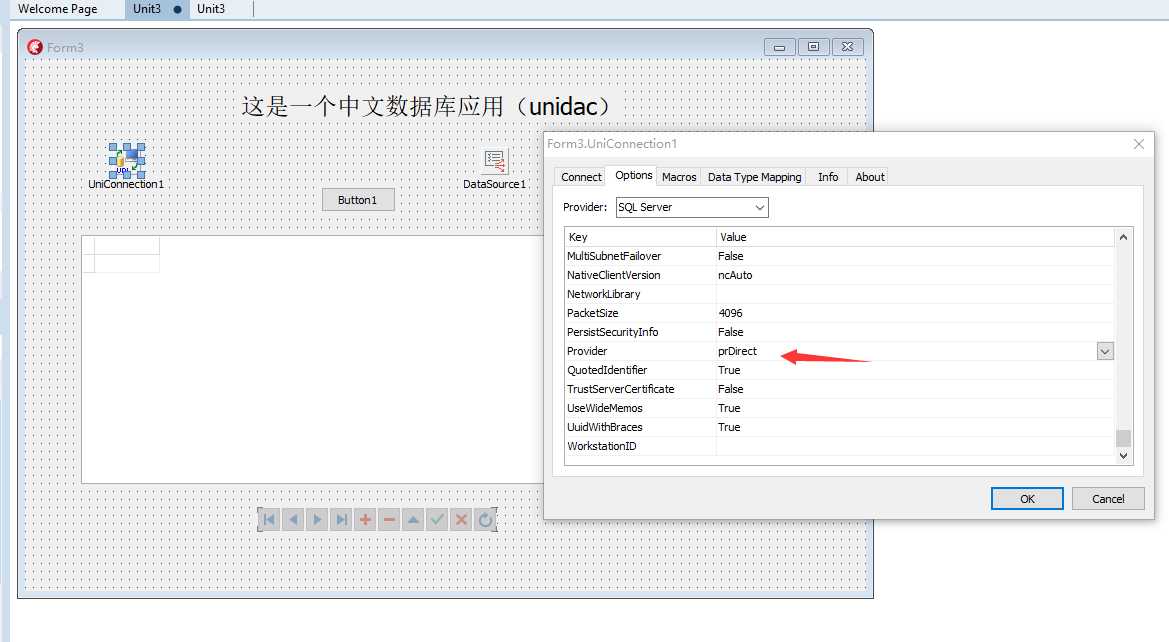Click the navigator Prior record arrow
The image size is (1169, 642).
(294, 520)
